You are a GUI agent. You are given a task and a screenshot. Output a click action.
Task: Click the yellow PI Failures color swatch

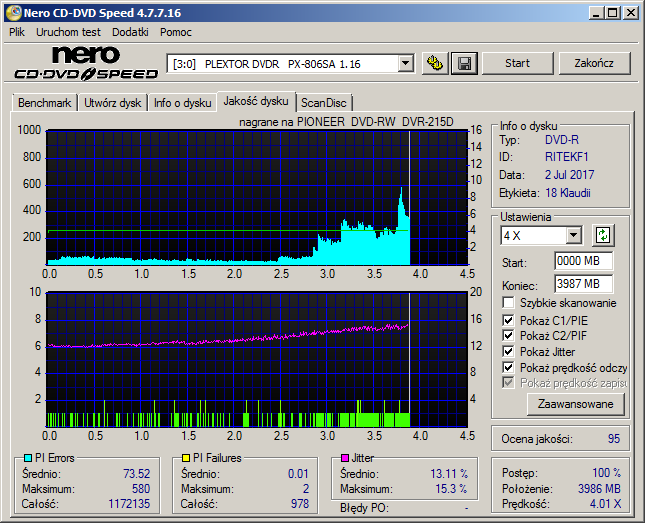pos(186,458)
